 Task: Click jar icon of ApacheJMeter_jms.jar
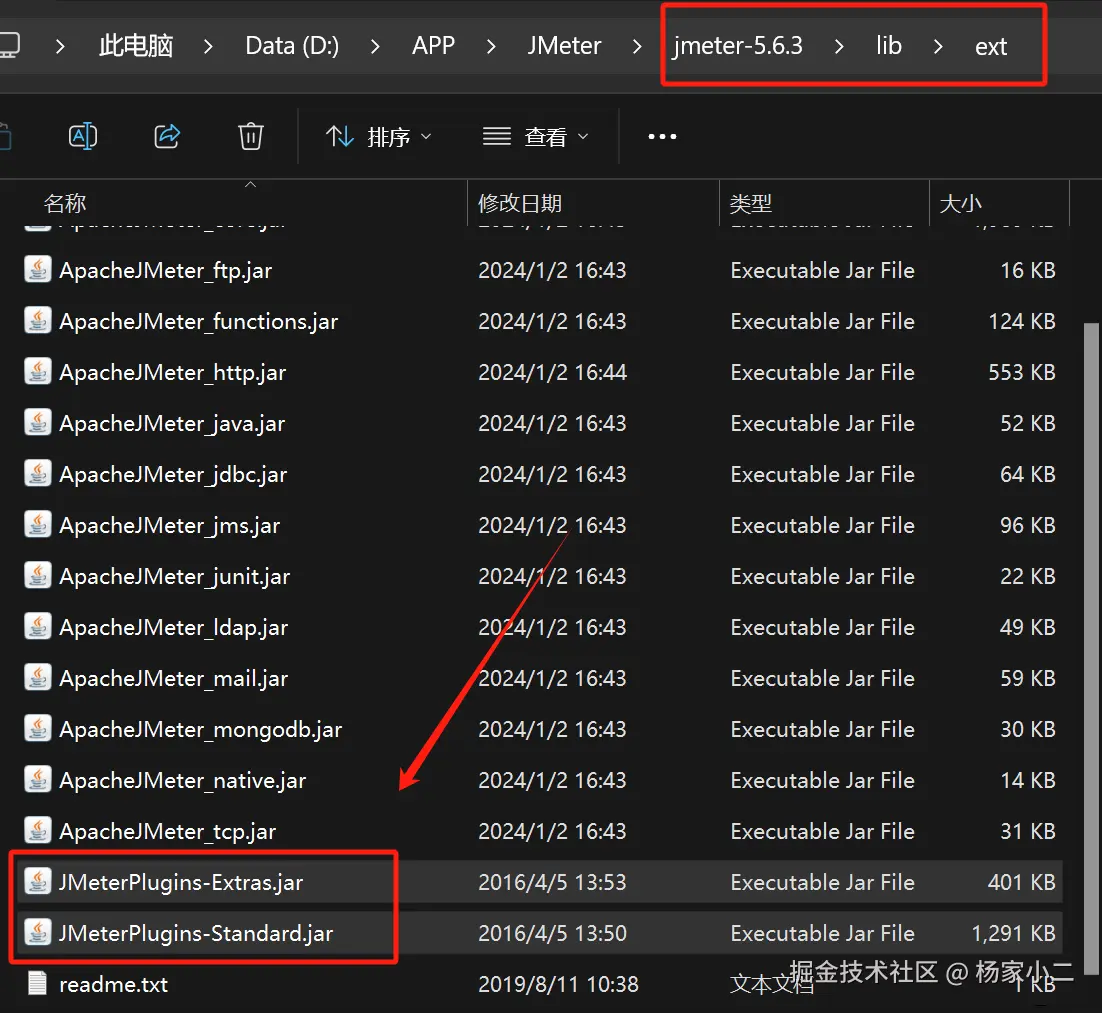(x=38, y=524)
